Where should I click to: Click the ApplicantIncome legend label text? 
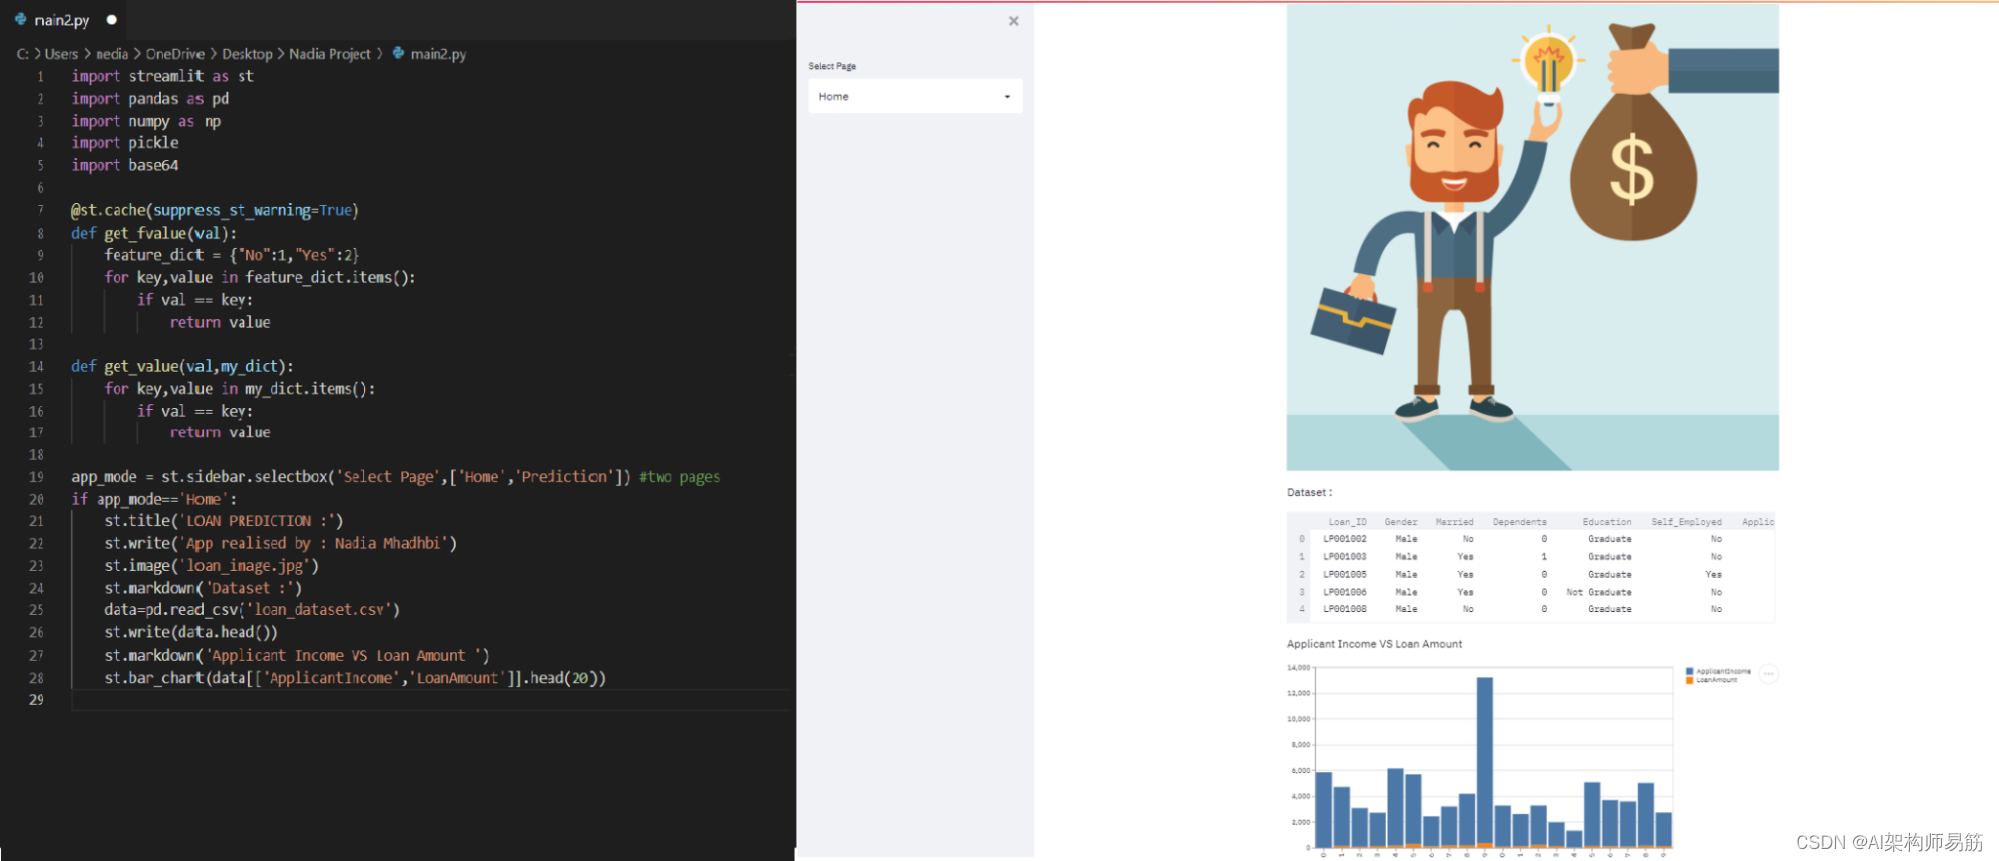pos(1723,671)
